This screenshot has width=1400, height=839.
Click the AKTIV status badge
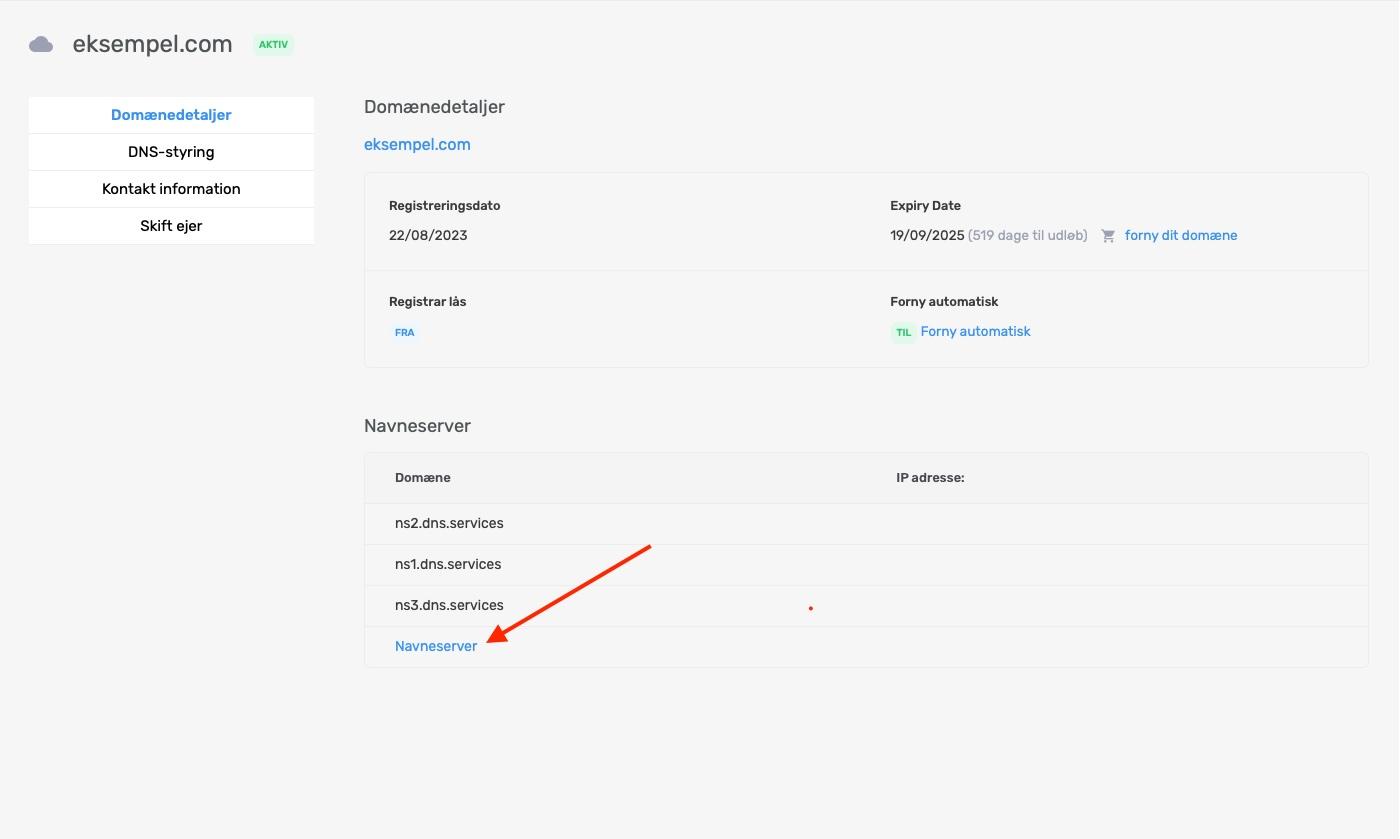click(x=273, y=44)
